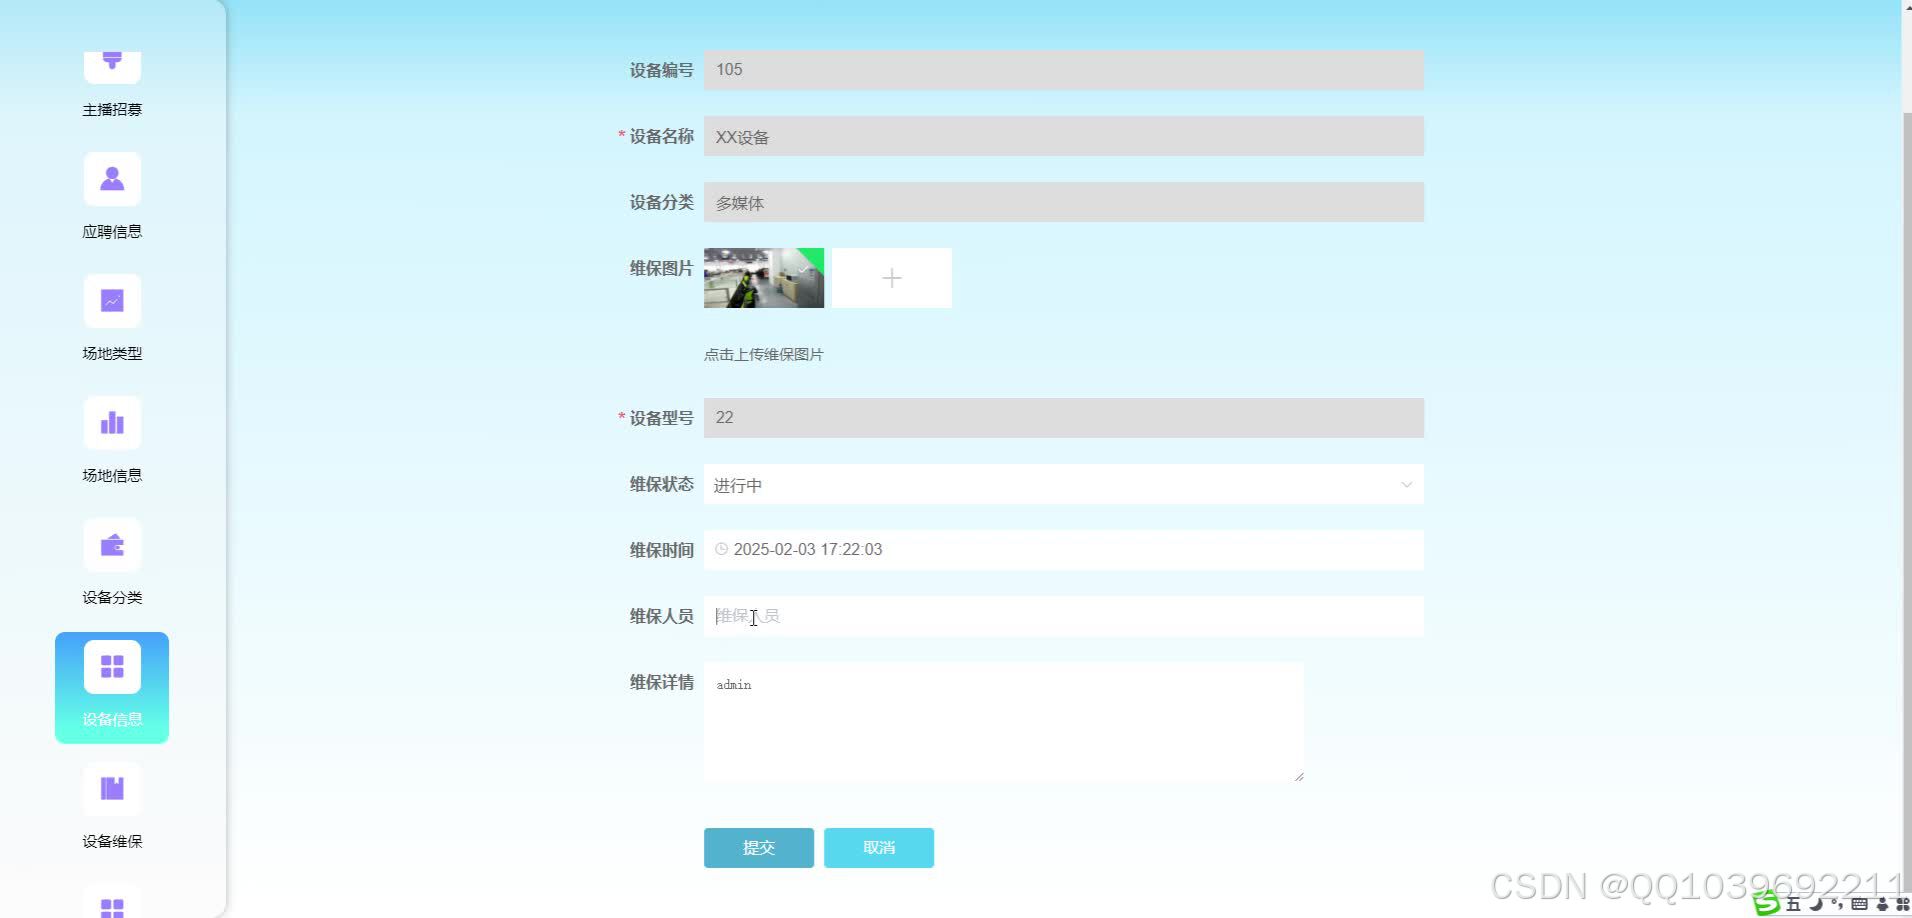This screenshot has height=918, width=1912.
Task: Click the 维保详情 label
Action: coord(661,682)
